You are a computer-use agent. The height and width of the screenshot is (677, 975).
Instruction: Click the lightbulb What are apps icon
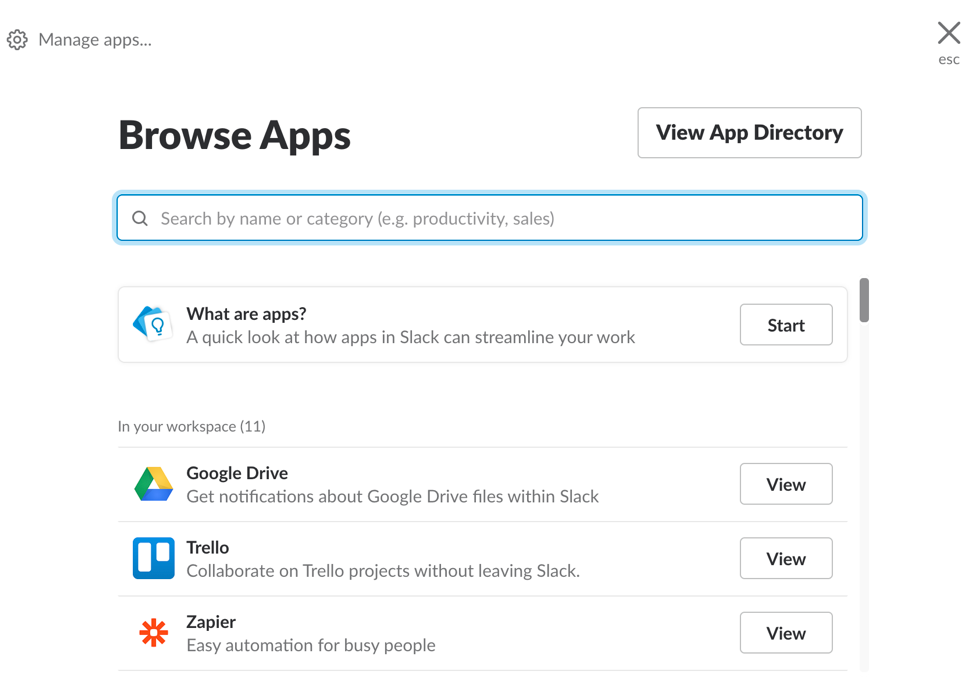(153, 325)
